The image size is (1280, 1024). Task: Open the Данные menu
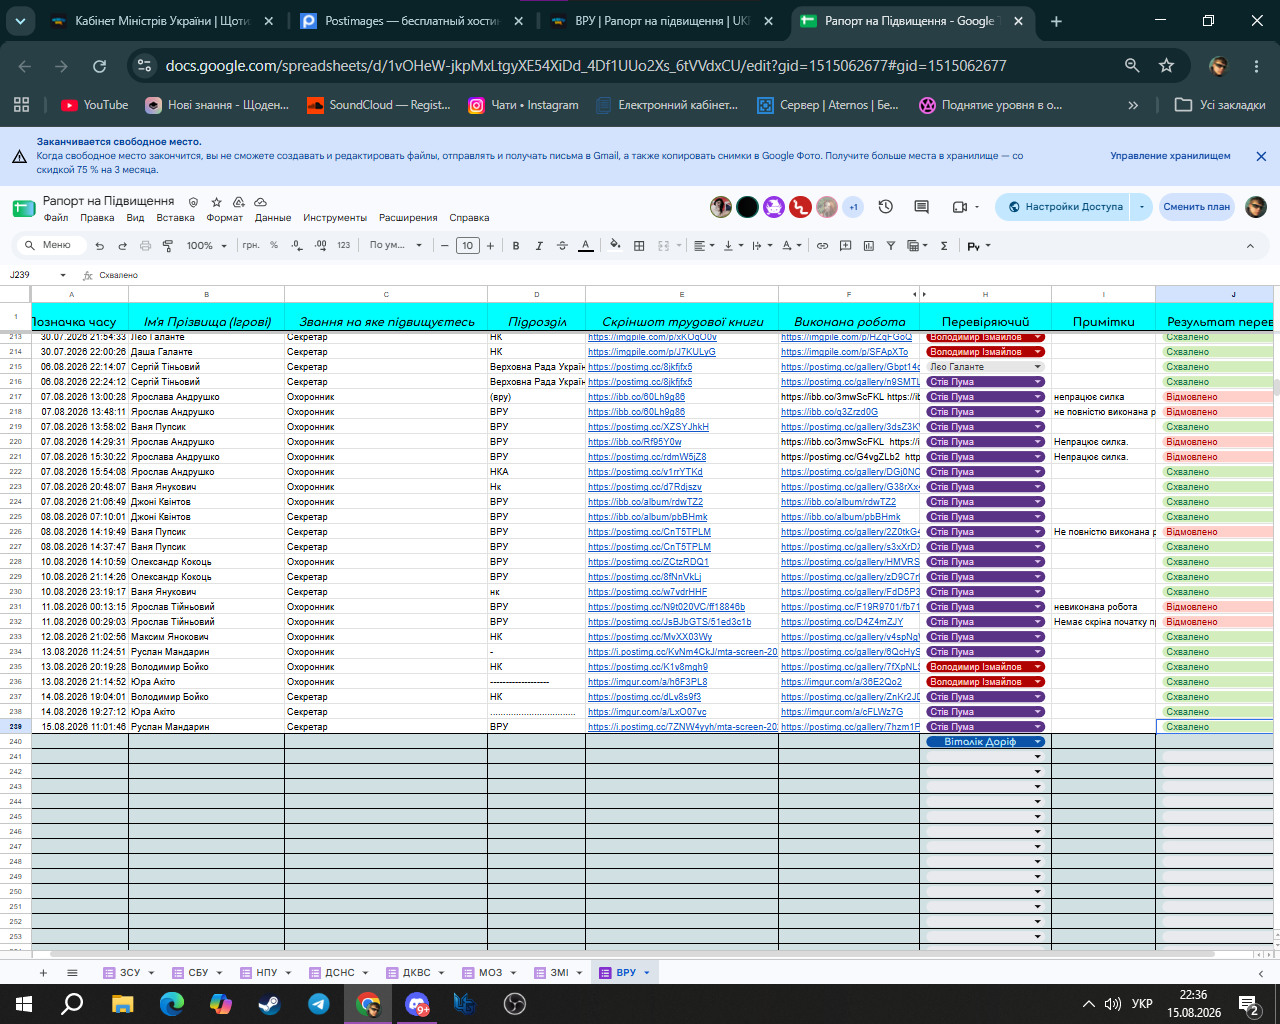(273, 218)
